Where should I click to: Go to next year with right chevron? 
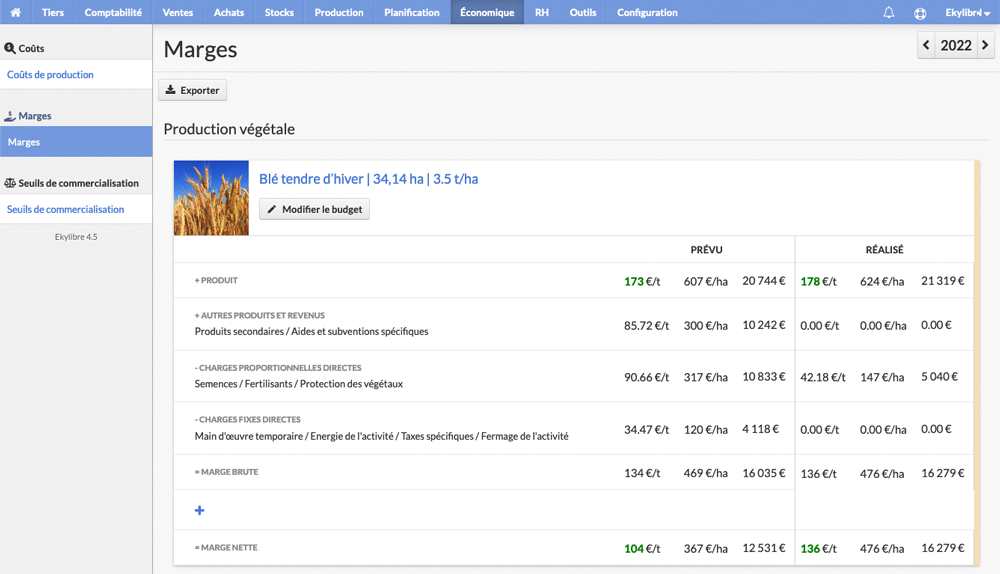(985, 45)
